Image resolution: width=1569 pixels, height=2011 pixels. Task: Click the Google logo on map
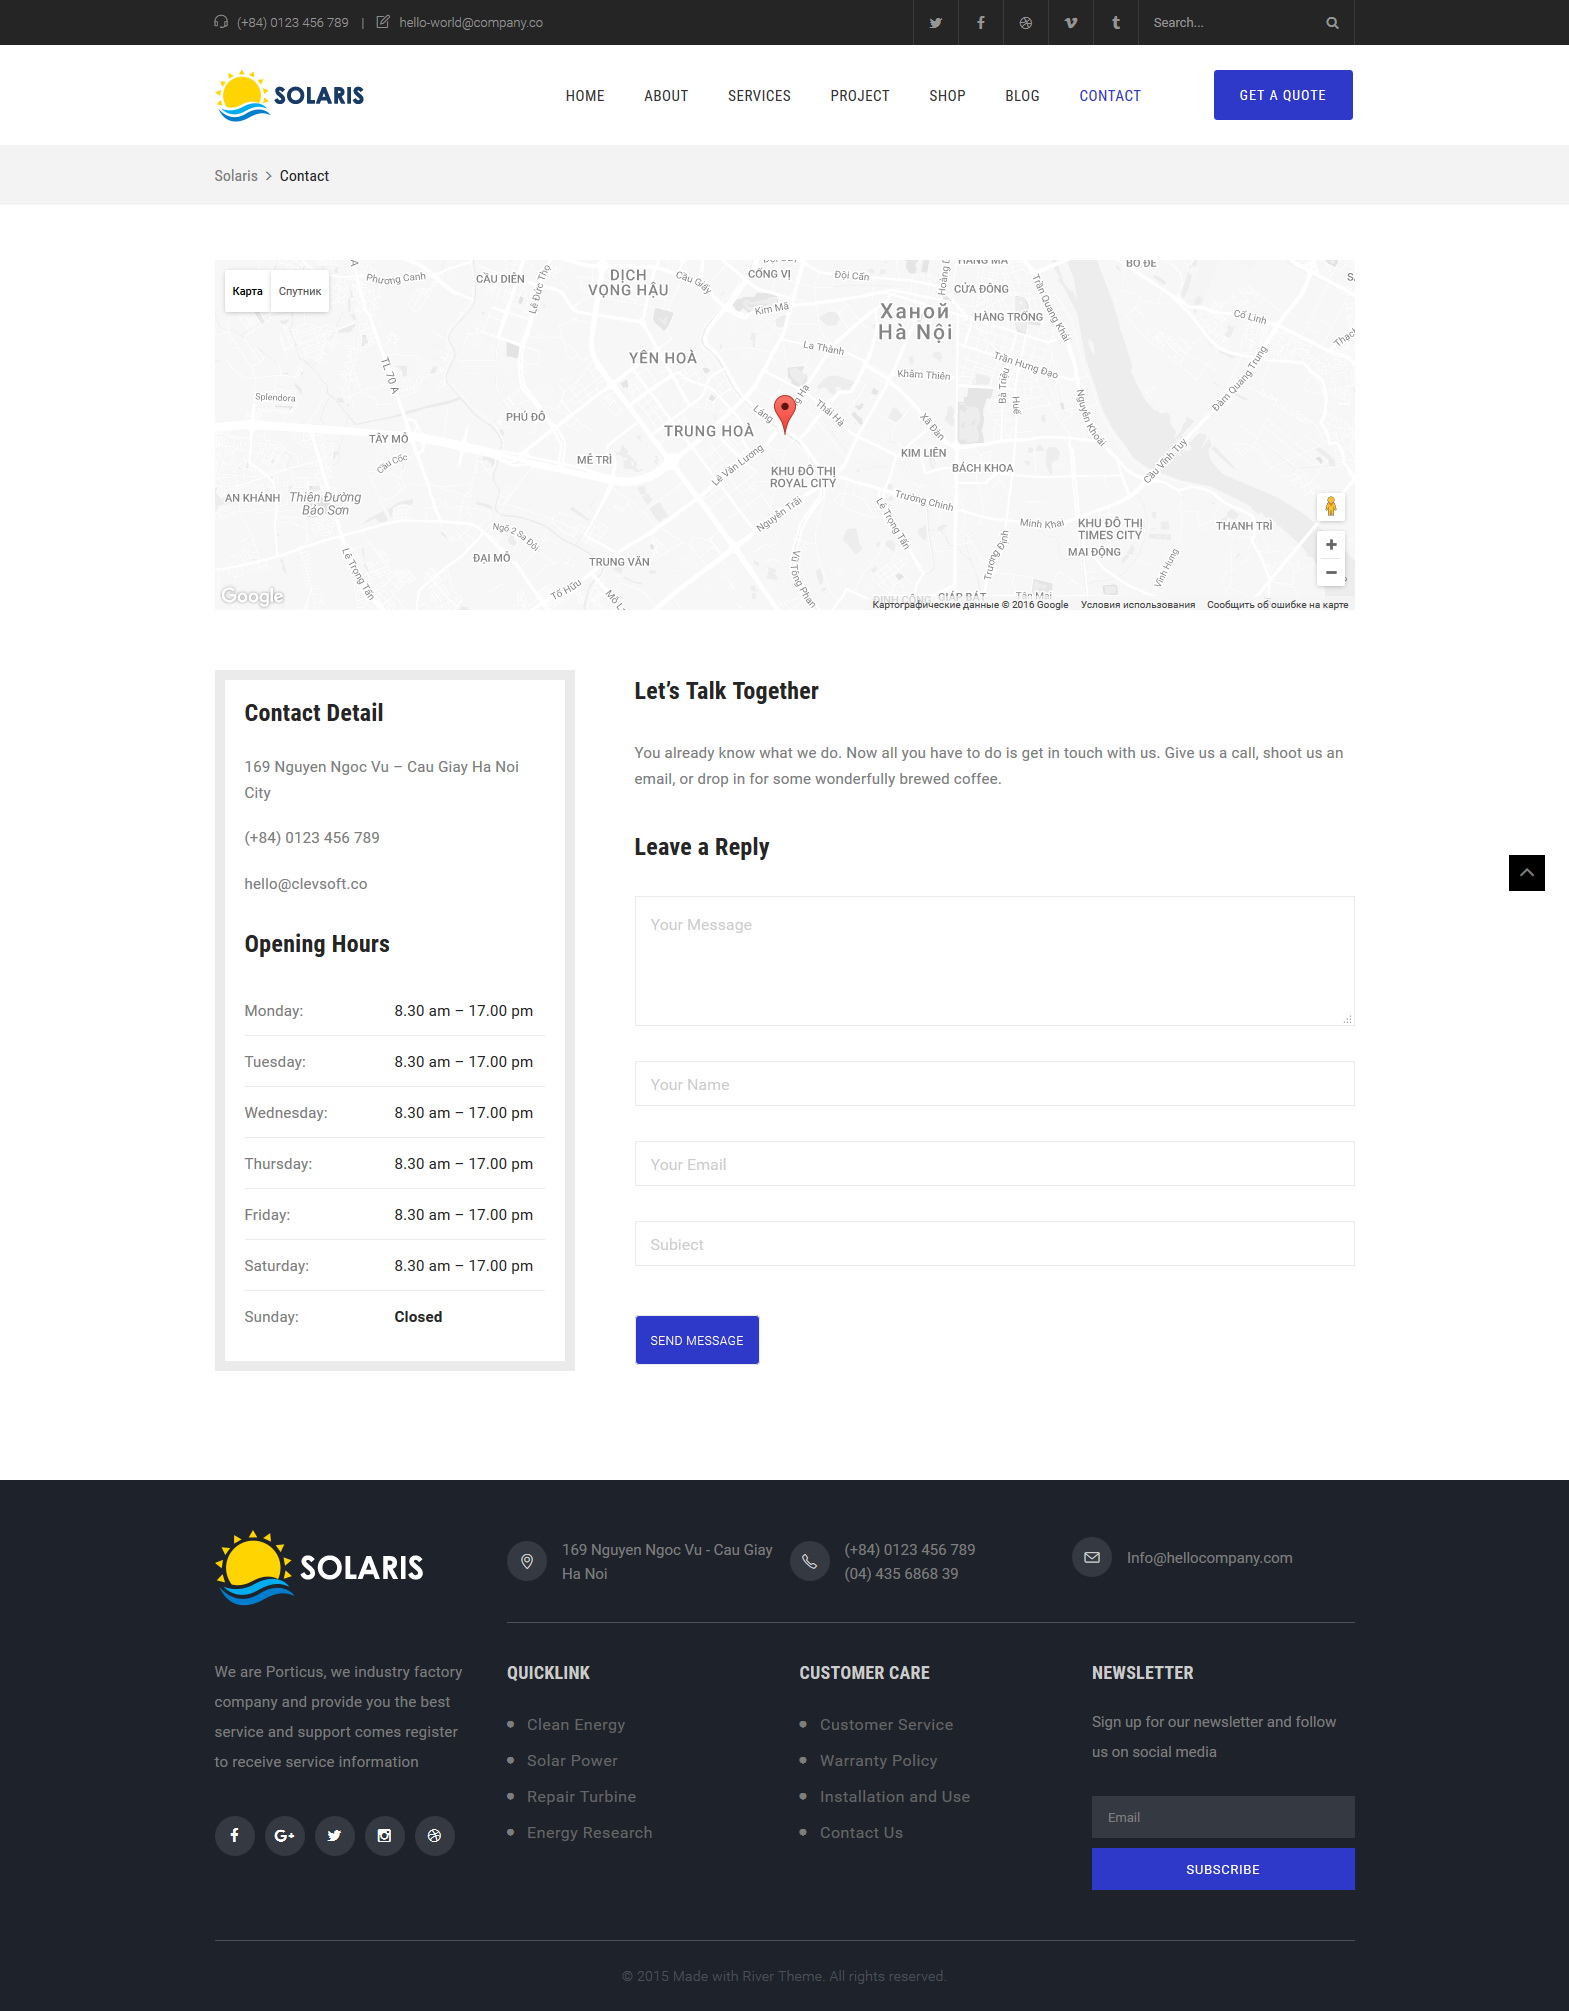[252, 596]
